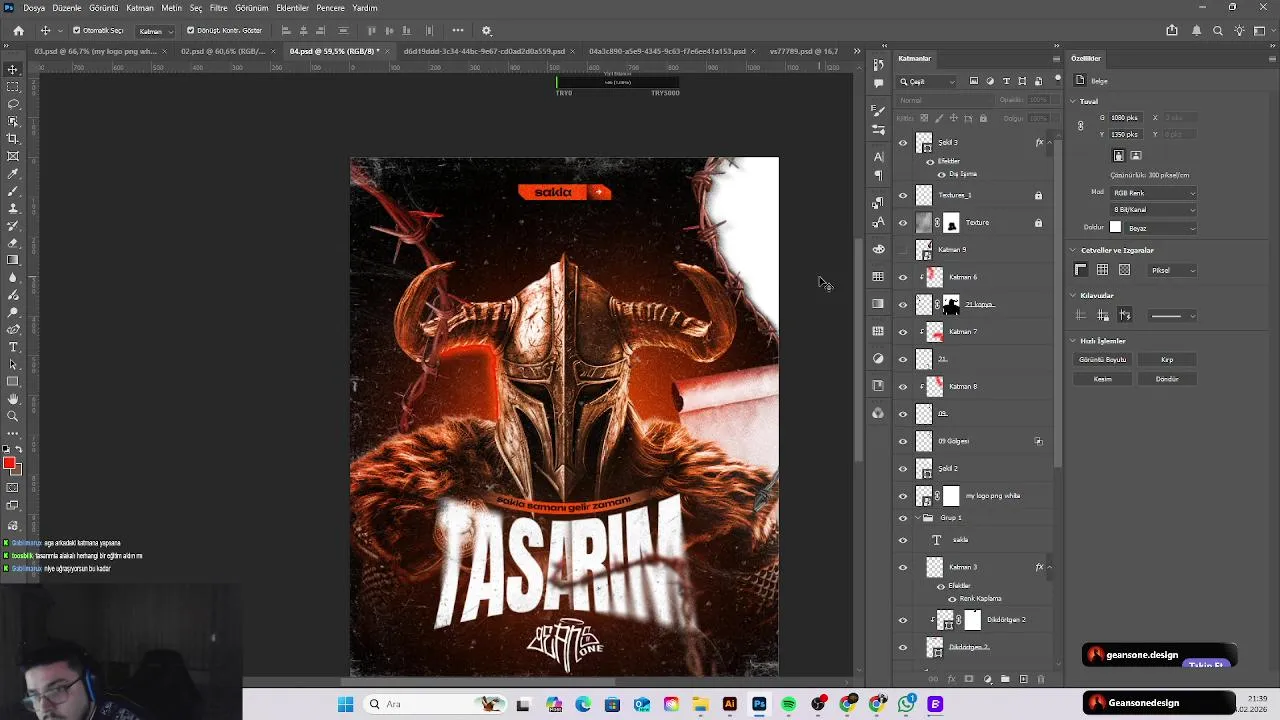Select the Rectangular Marquee tool
The image size is (1280, 720).
tap(13, 87)
